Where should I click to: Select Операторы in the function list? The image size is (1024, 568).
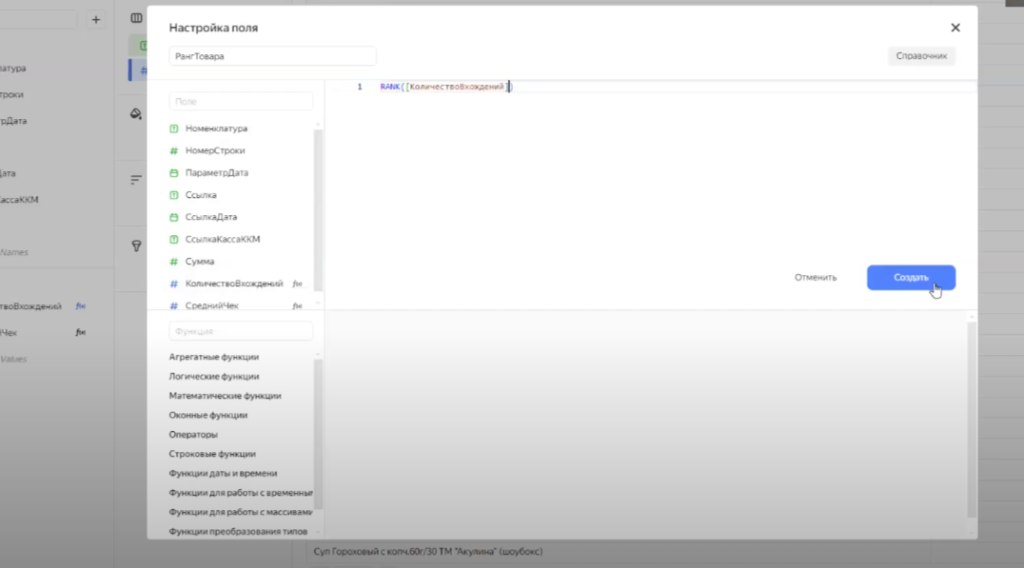(x=193, y=435)
